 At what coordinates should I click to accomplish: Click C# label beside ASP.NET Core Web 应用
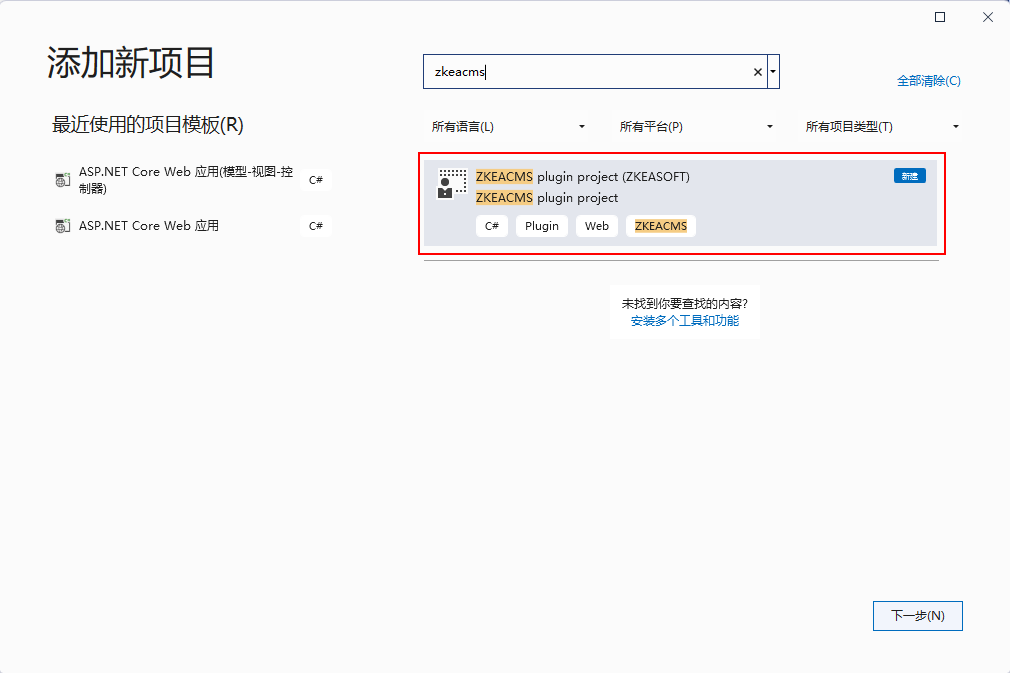[316, 226]
